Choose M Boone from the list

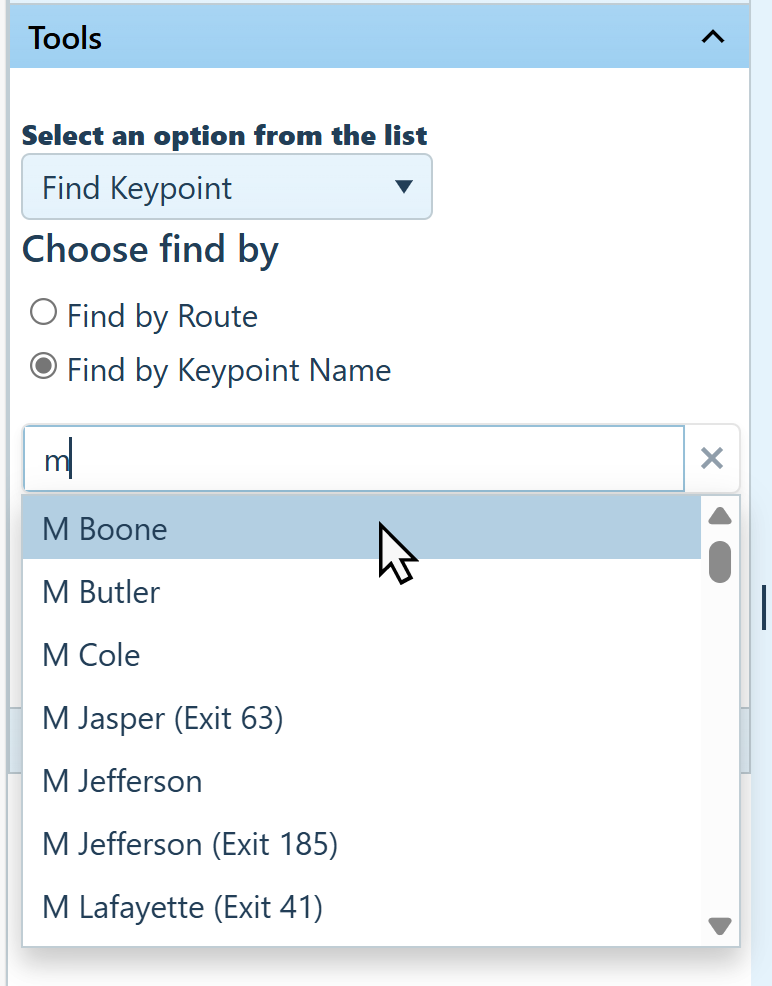tap(105, 529)
